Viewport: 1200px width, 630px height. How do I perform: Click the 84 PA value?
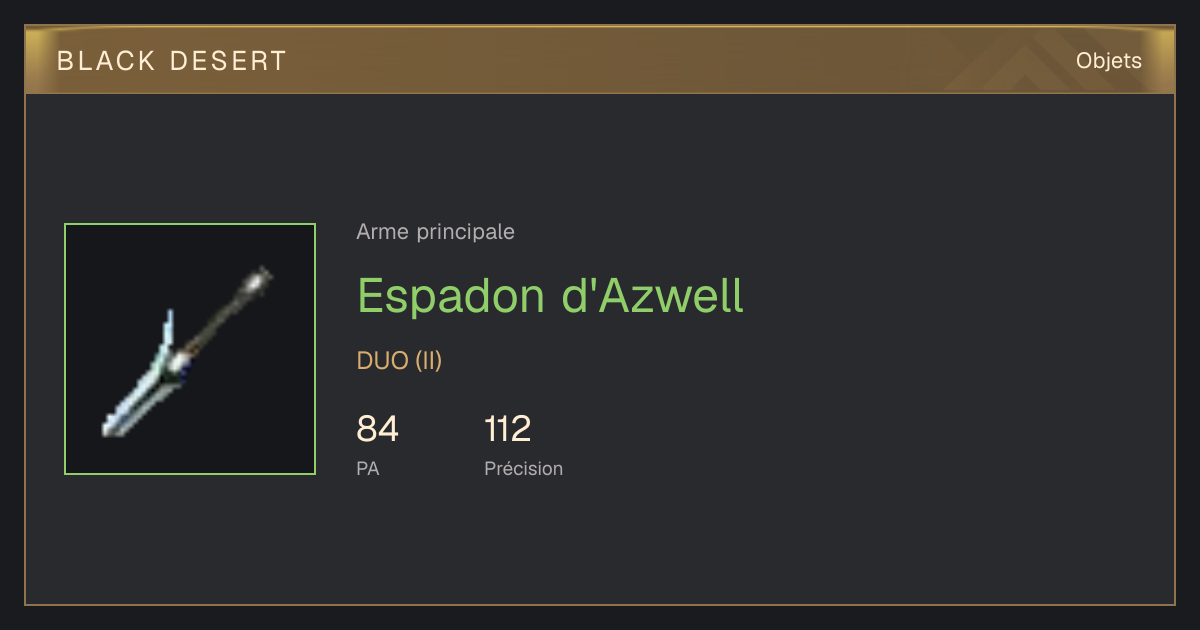click(x=378, y=429)
